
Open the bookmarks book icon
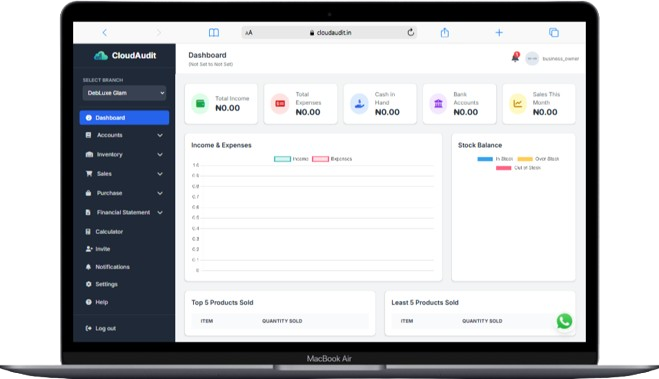coord(214,32)
